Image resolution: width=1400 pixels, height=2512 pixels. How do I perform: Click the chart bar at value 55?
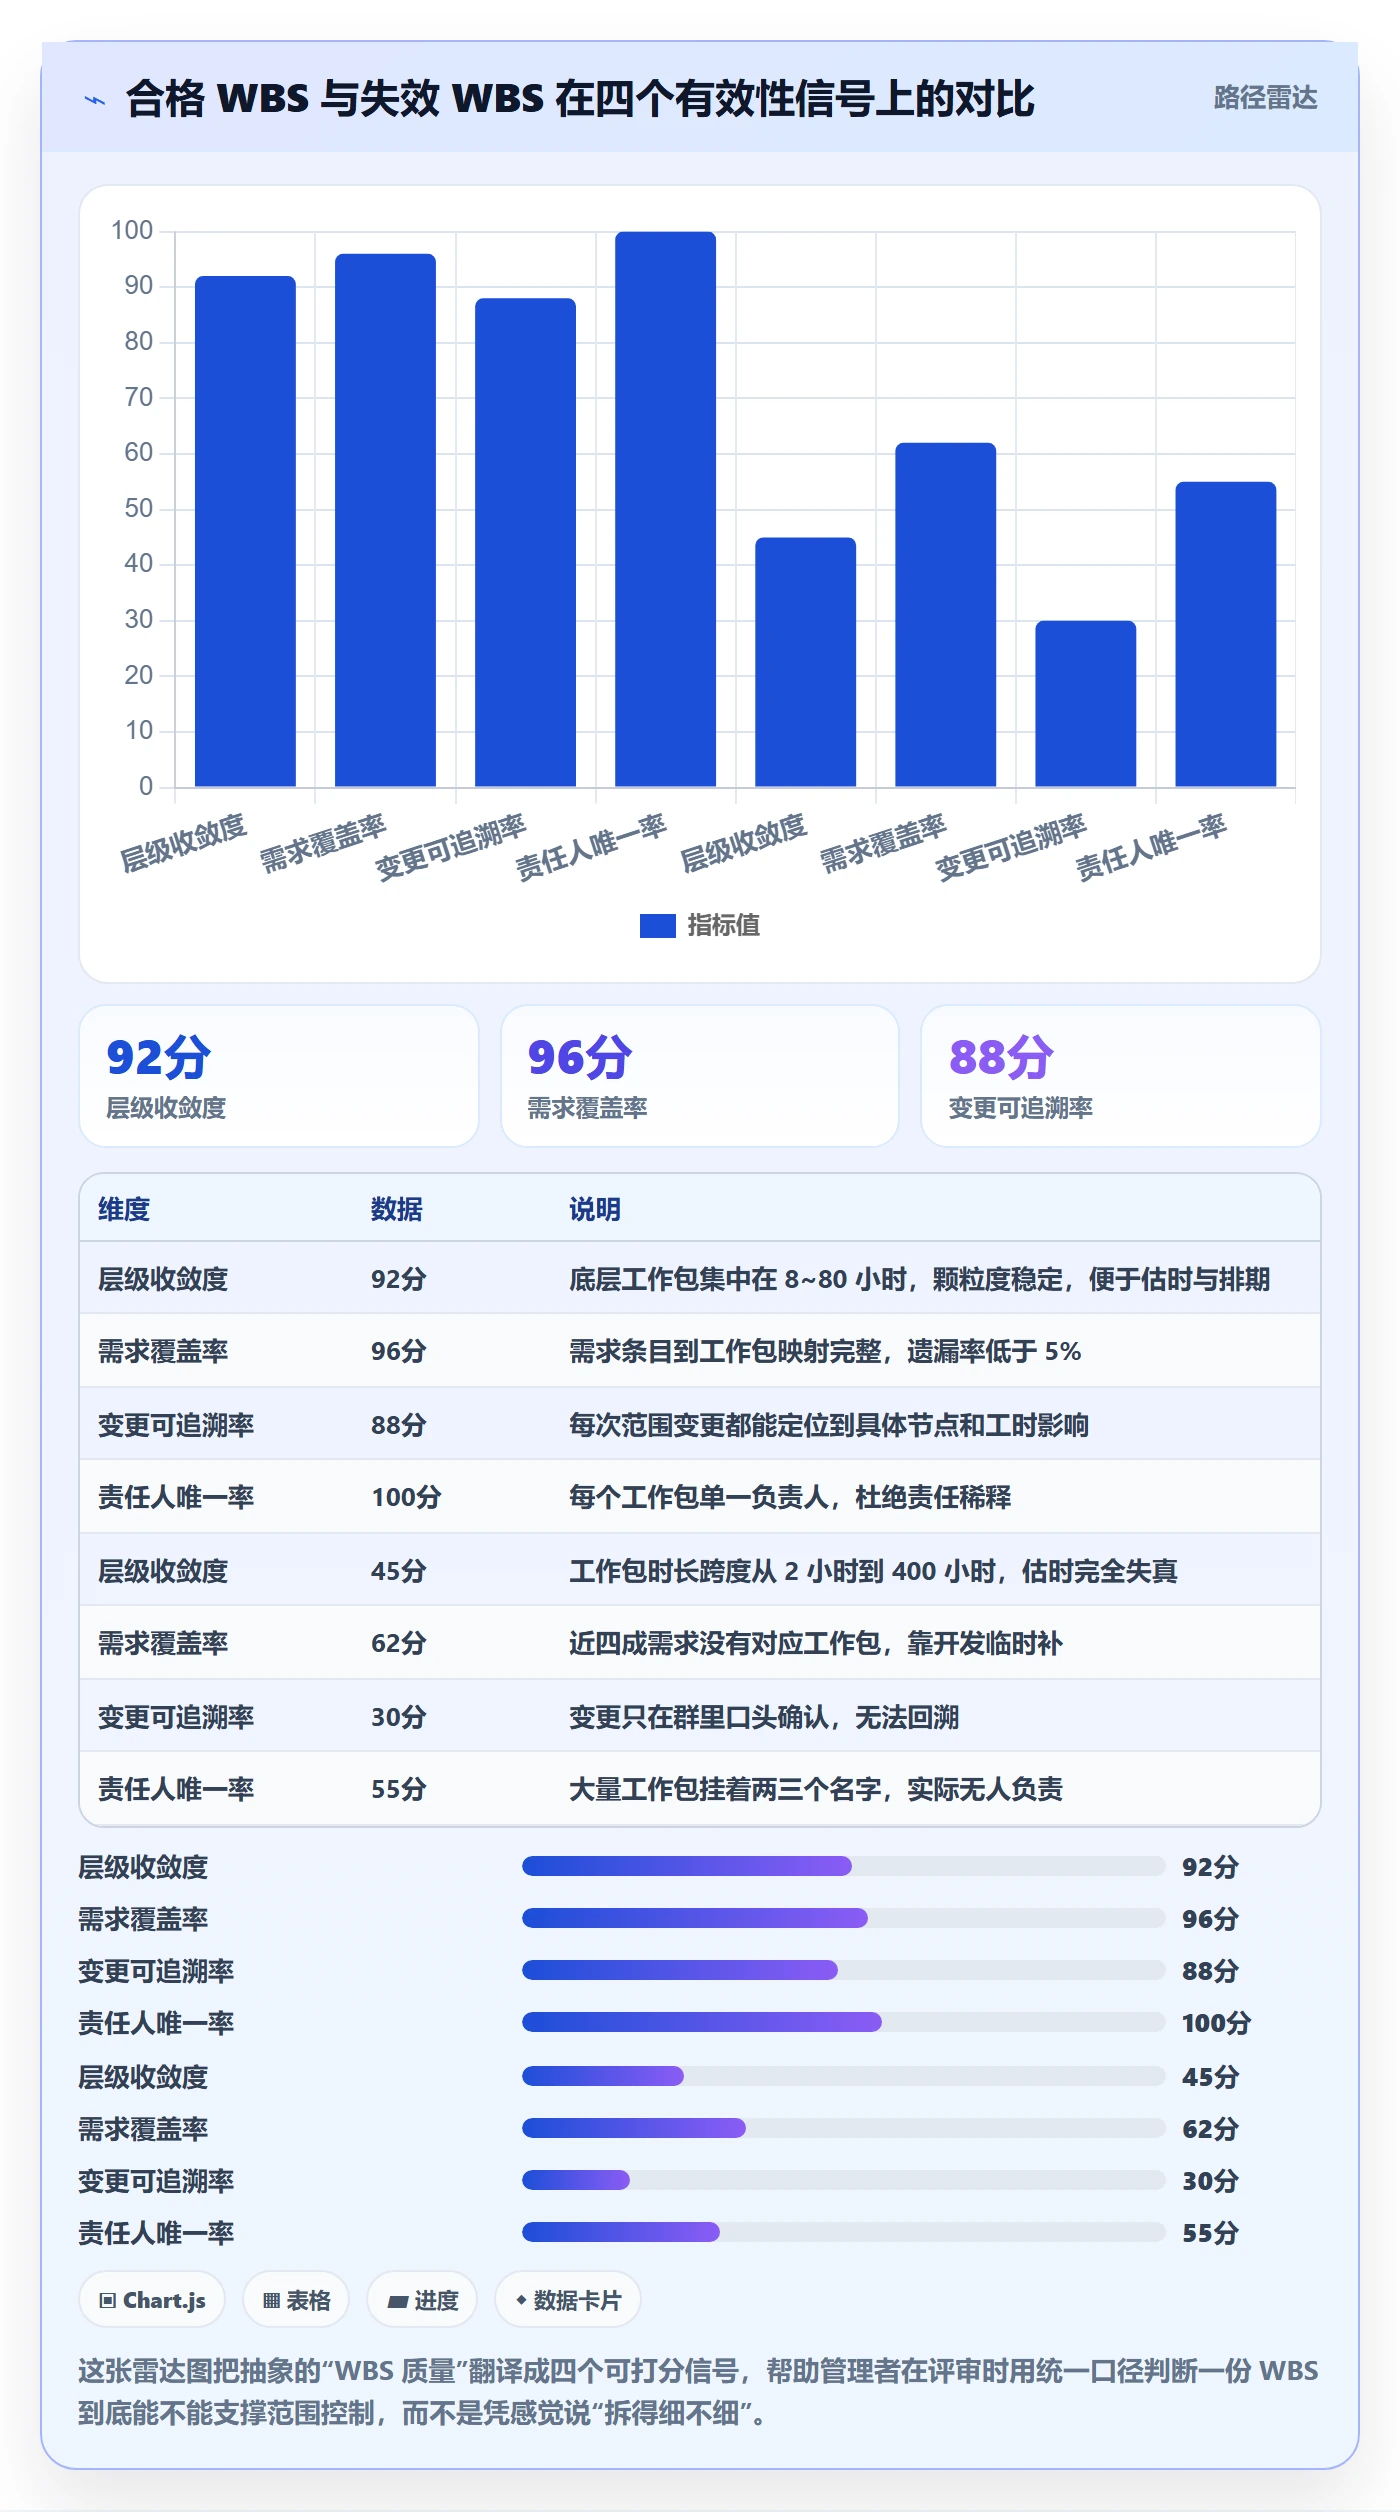click(x=1225, y=634)
